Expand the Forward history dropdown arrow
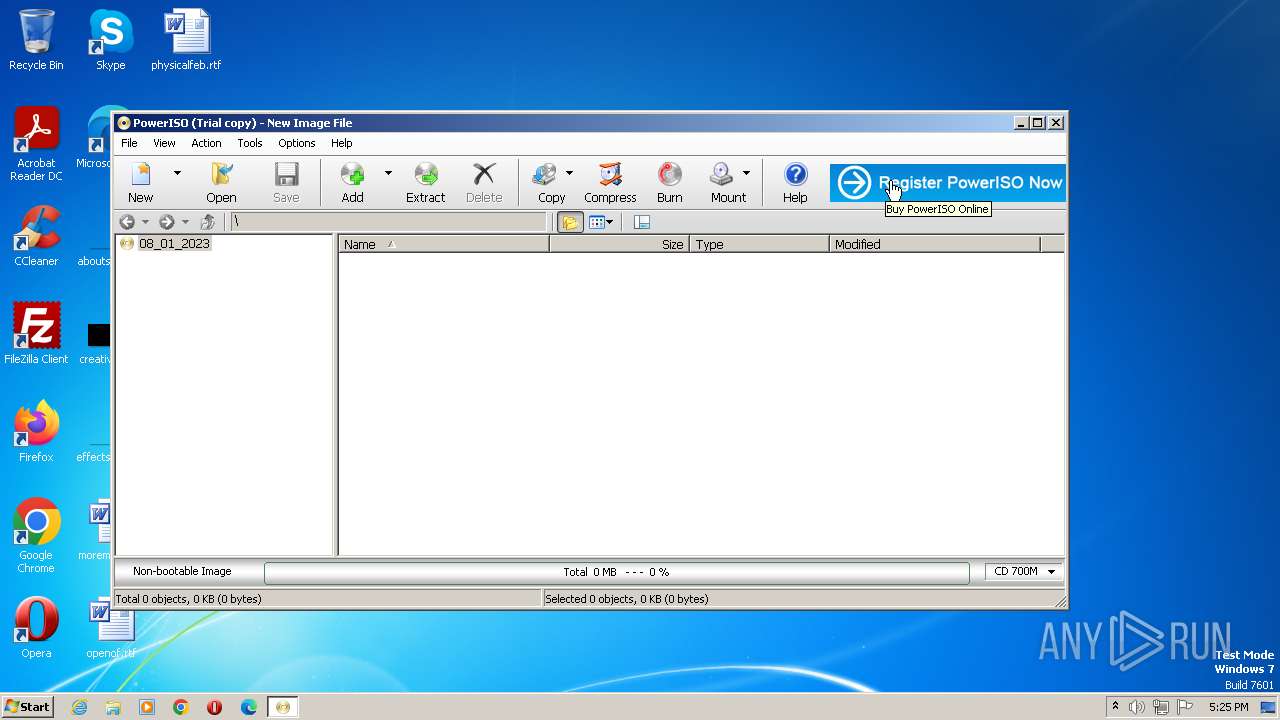1280x720 pixels. pos(185,222)
